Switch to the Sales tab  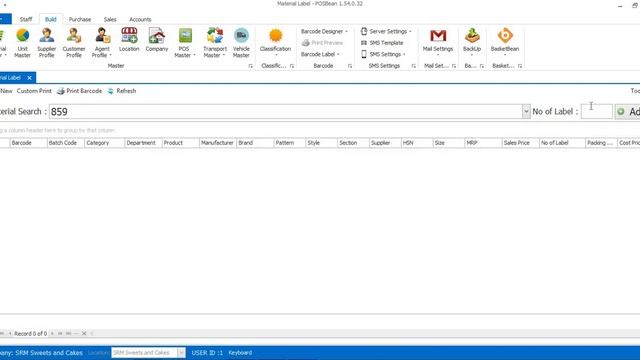(x=110, y=19)
